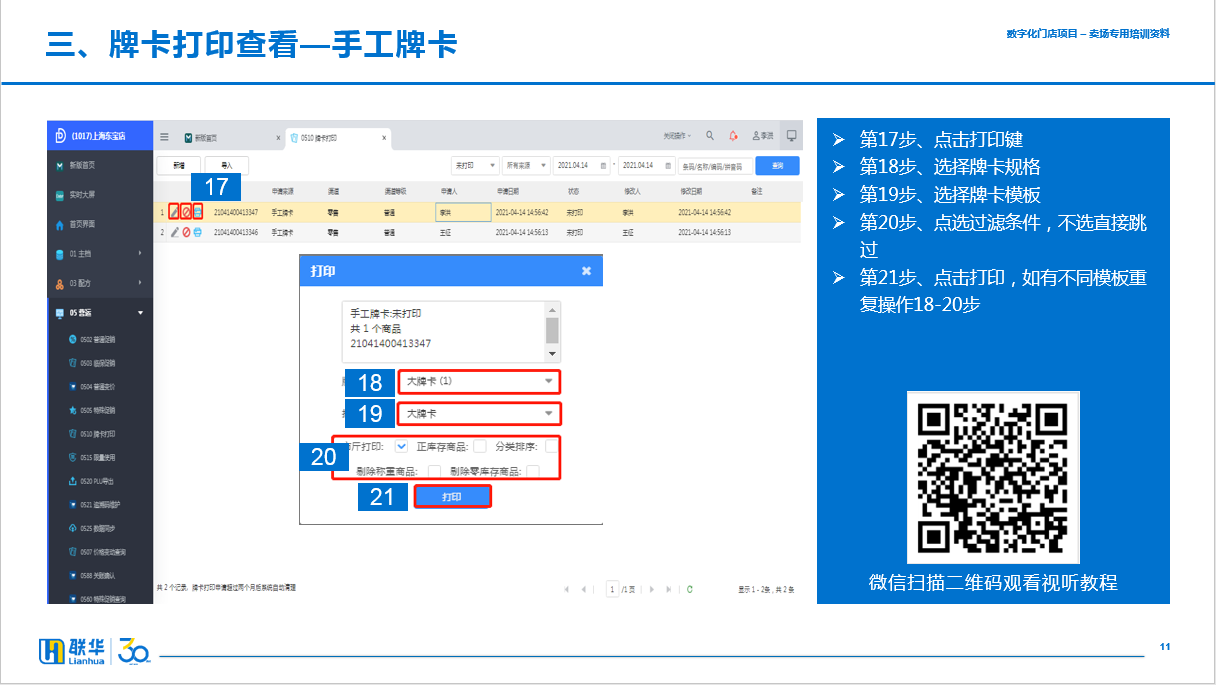
Task: Switch to the 新版首页 tab
Action: click(x=232, y=138)
